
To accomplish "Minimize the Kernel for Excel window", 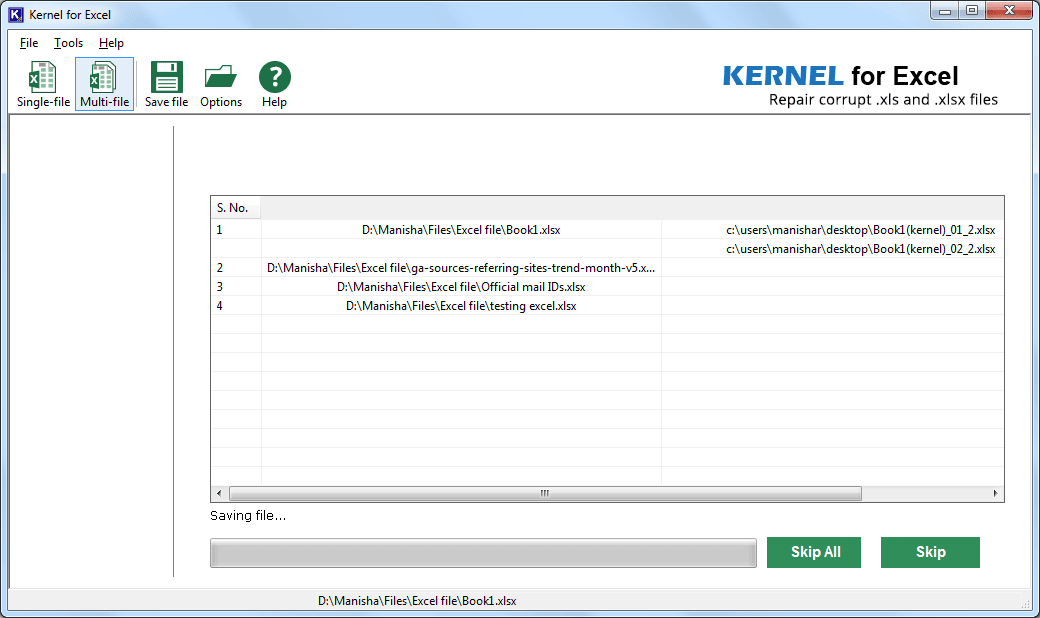I will click(944, 11).
